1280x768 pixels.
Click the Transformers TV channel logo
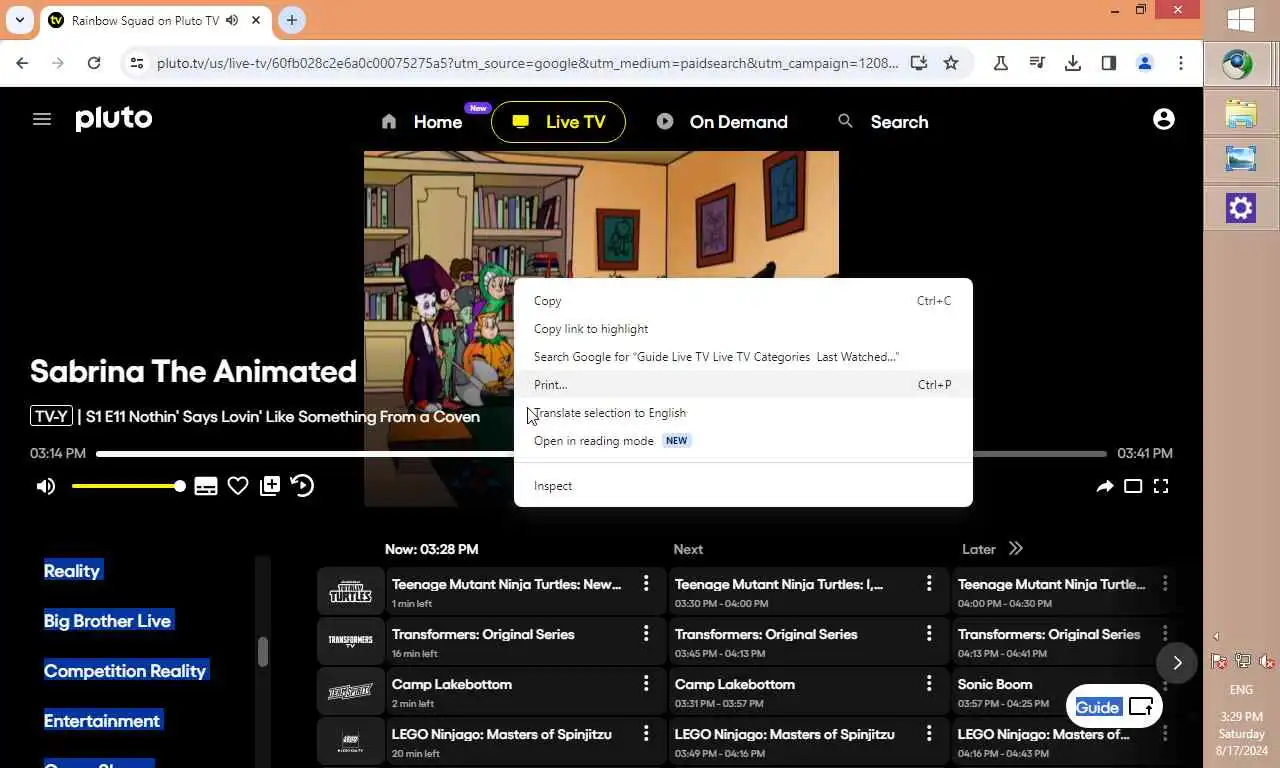pos(351,642)
